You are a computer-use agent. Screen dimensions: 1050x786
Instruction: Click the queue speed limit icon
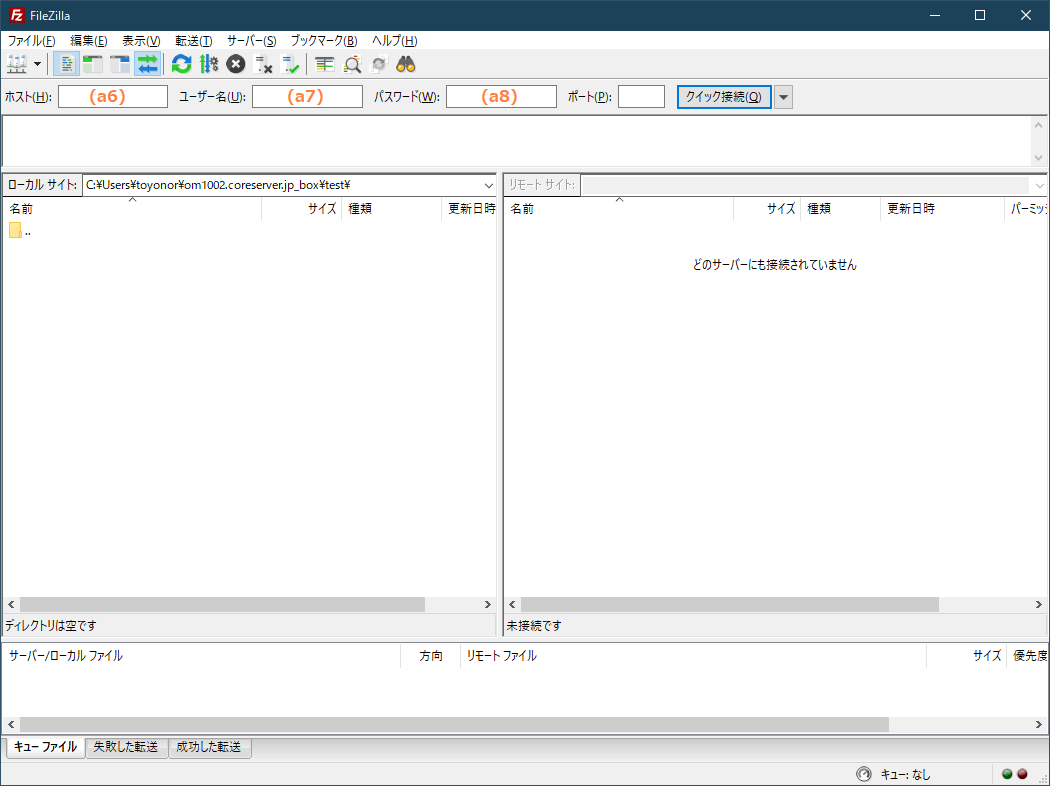click(x=864, y=774)
